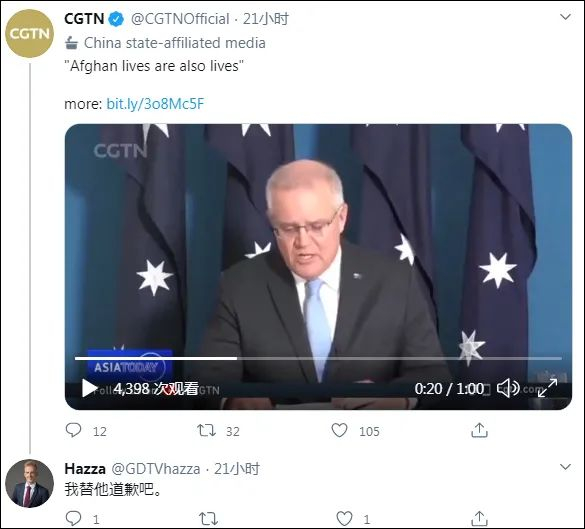
Task: Share the CGTN tweet via share icon
Action: click(x=479, y=430)
